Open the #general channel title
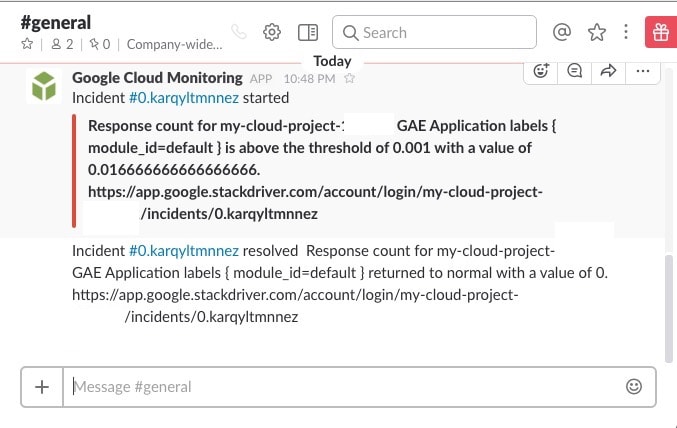Viewport: 677px width, 428px height. (56, 22)
